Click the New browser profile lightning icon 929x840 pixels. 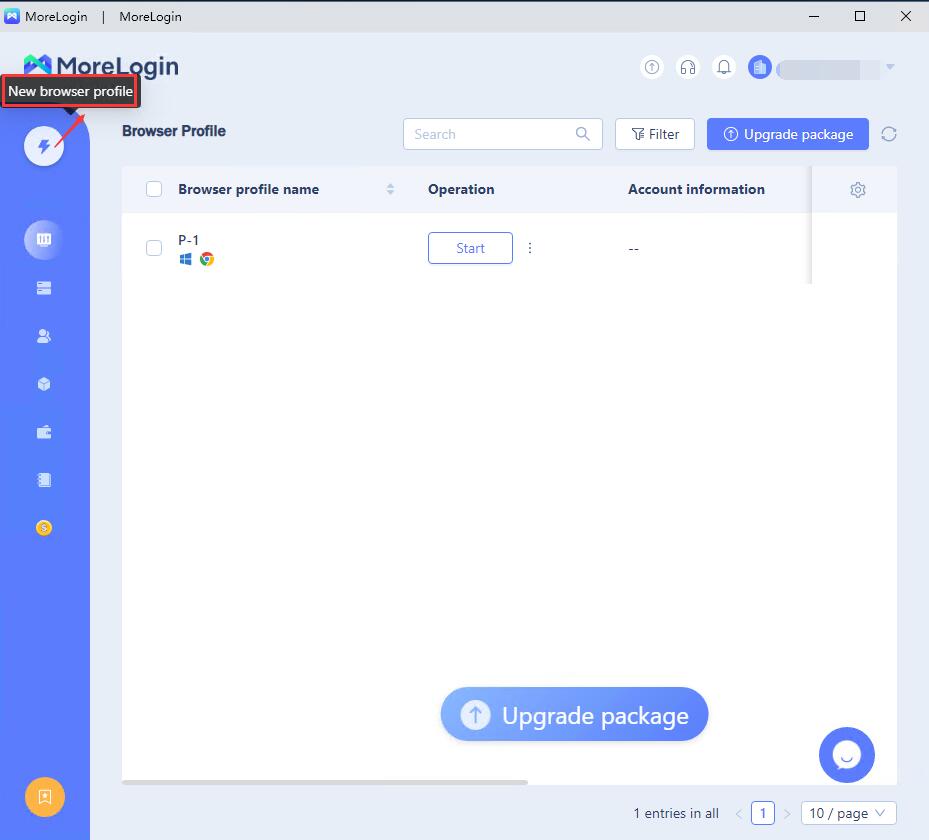pyautogui.click(x=44, y=146)
